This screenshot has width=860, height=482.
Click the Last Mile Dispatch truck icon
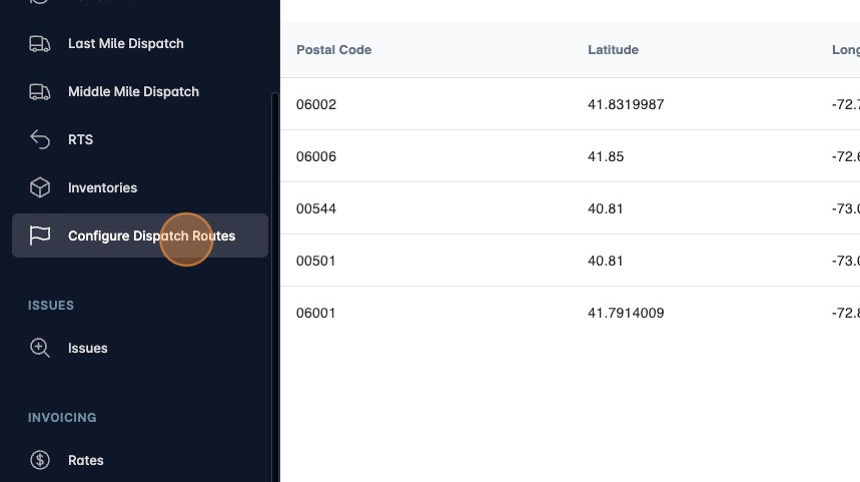point(40,44)
